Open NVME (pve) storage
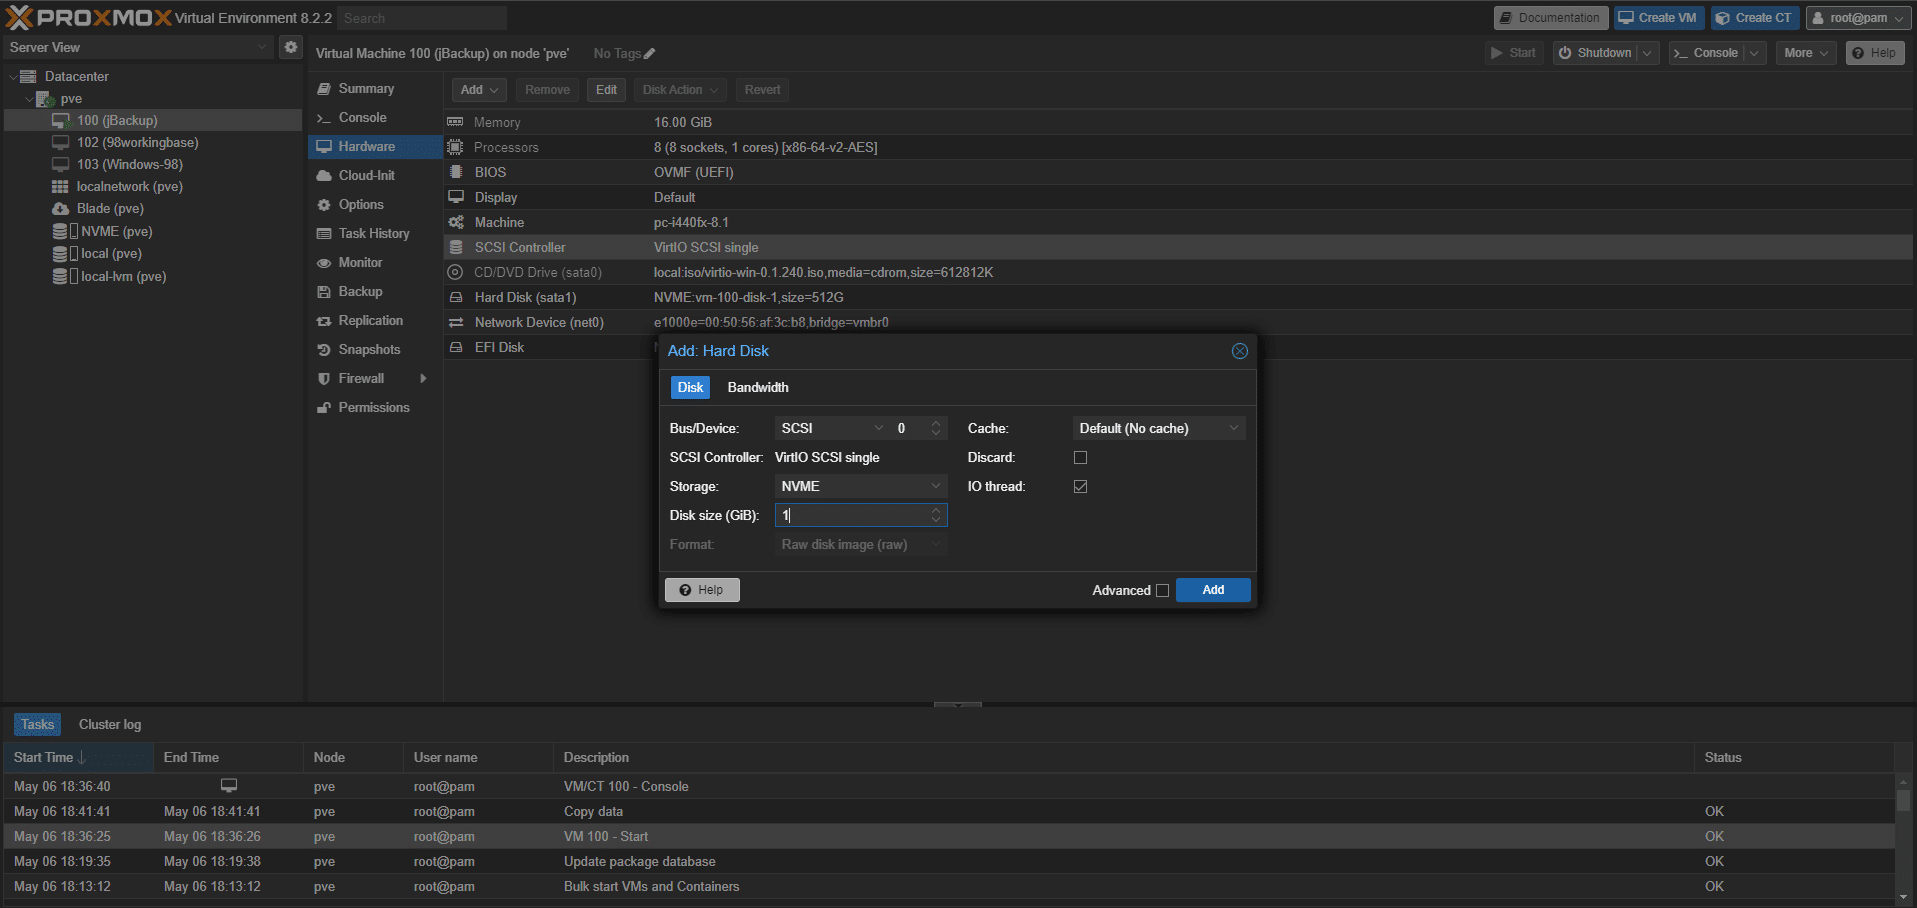1917x908 pixels. tap(116, 231)
